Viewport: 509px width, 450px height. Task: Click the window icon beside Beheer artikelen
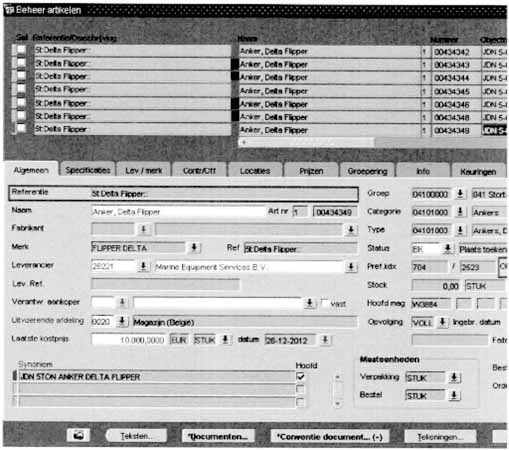9,10
